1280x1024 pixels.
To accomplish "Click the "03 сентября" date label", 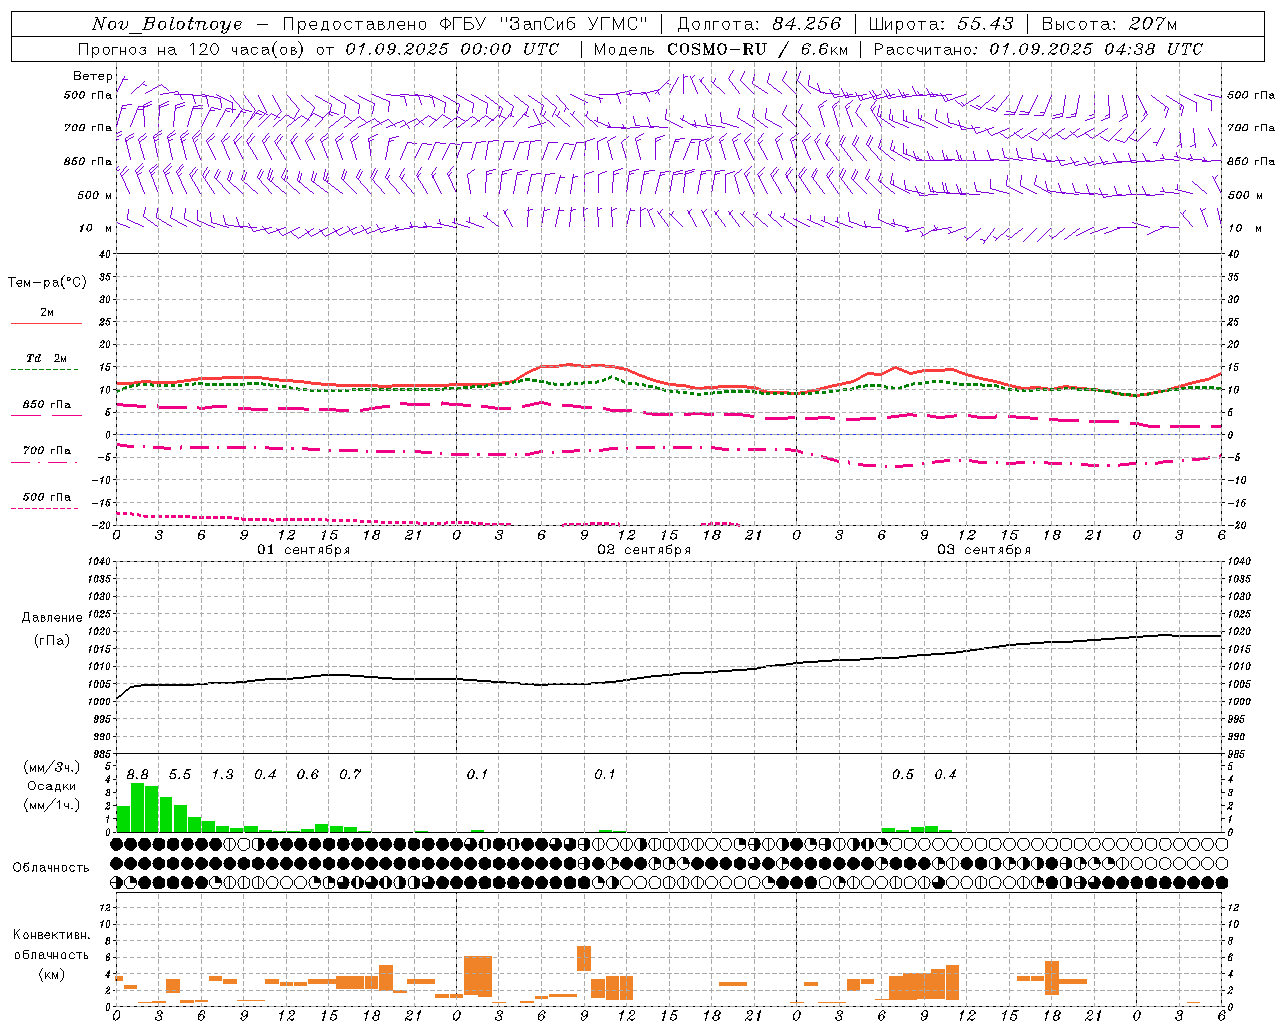I will [984, 550].
